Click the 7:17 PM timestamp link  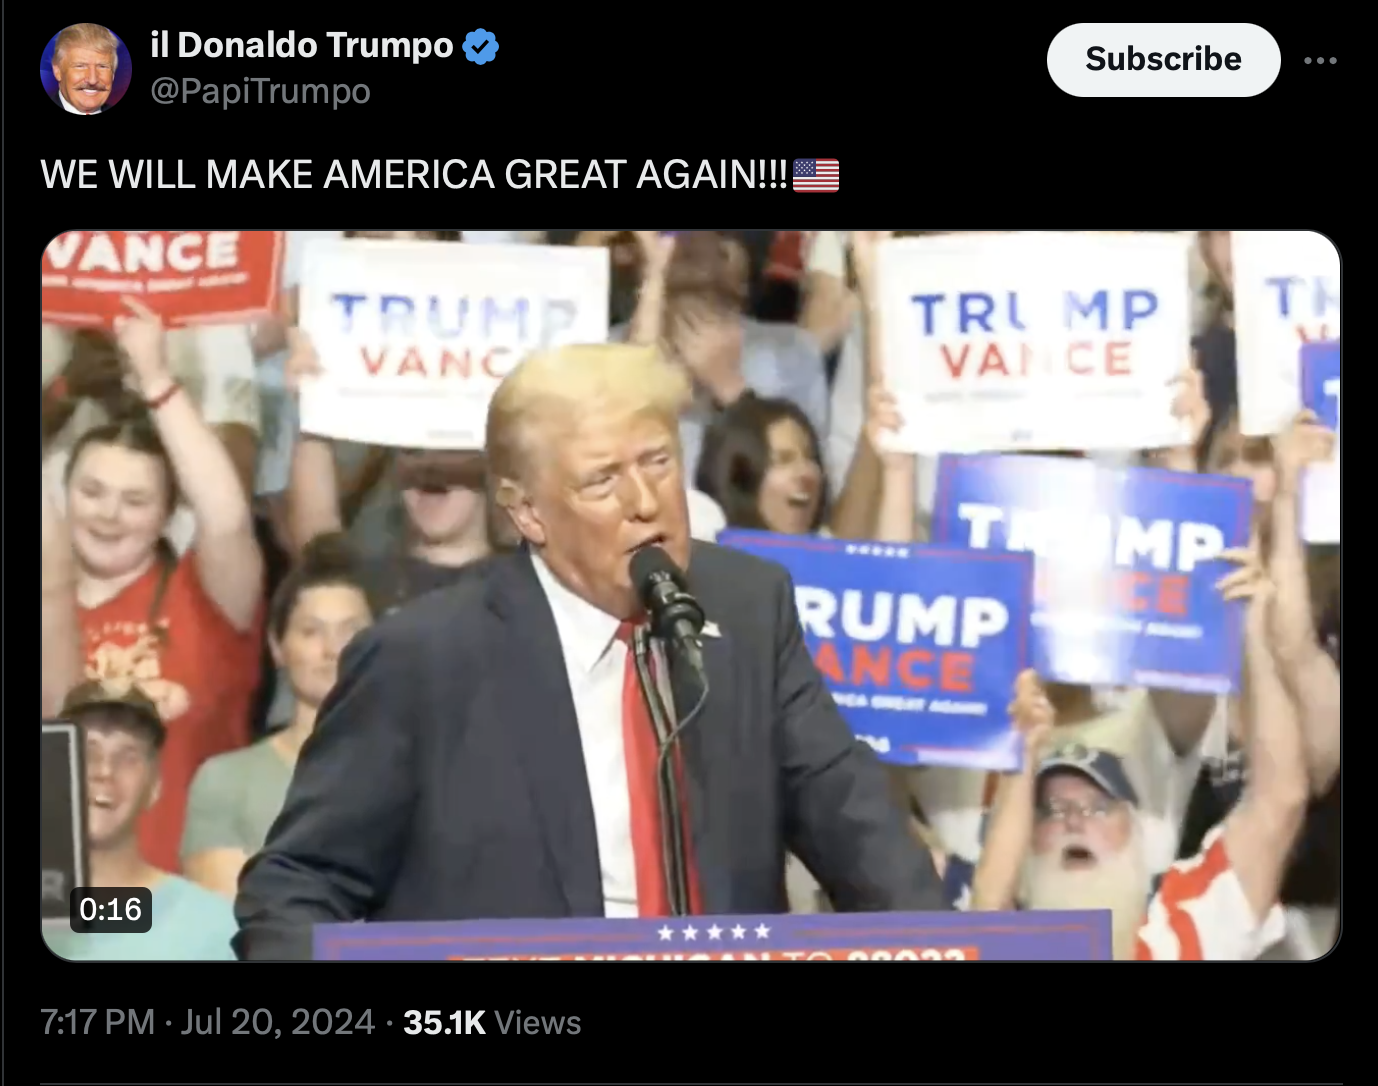[97, 1022]
